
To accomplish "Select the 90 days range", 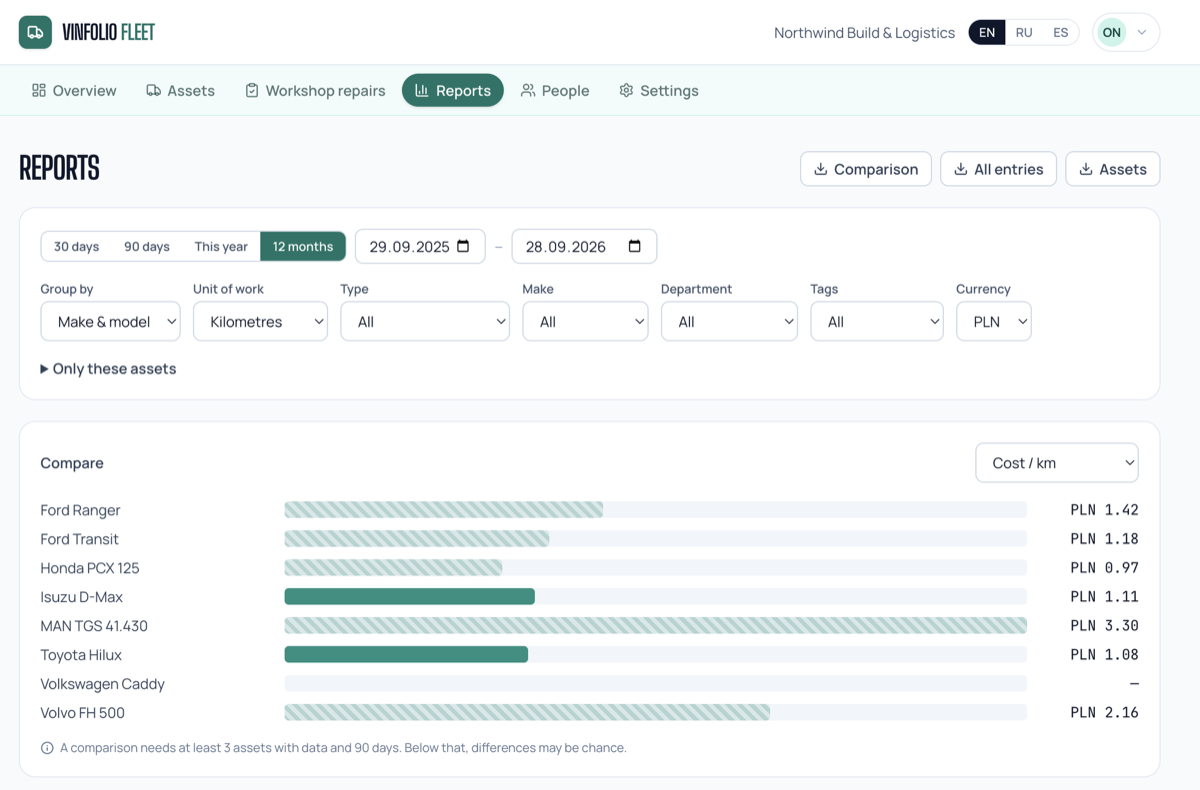I will tap(147, 246).
